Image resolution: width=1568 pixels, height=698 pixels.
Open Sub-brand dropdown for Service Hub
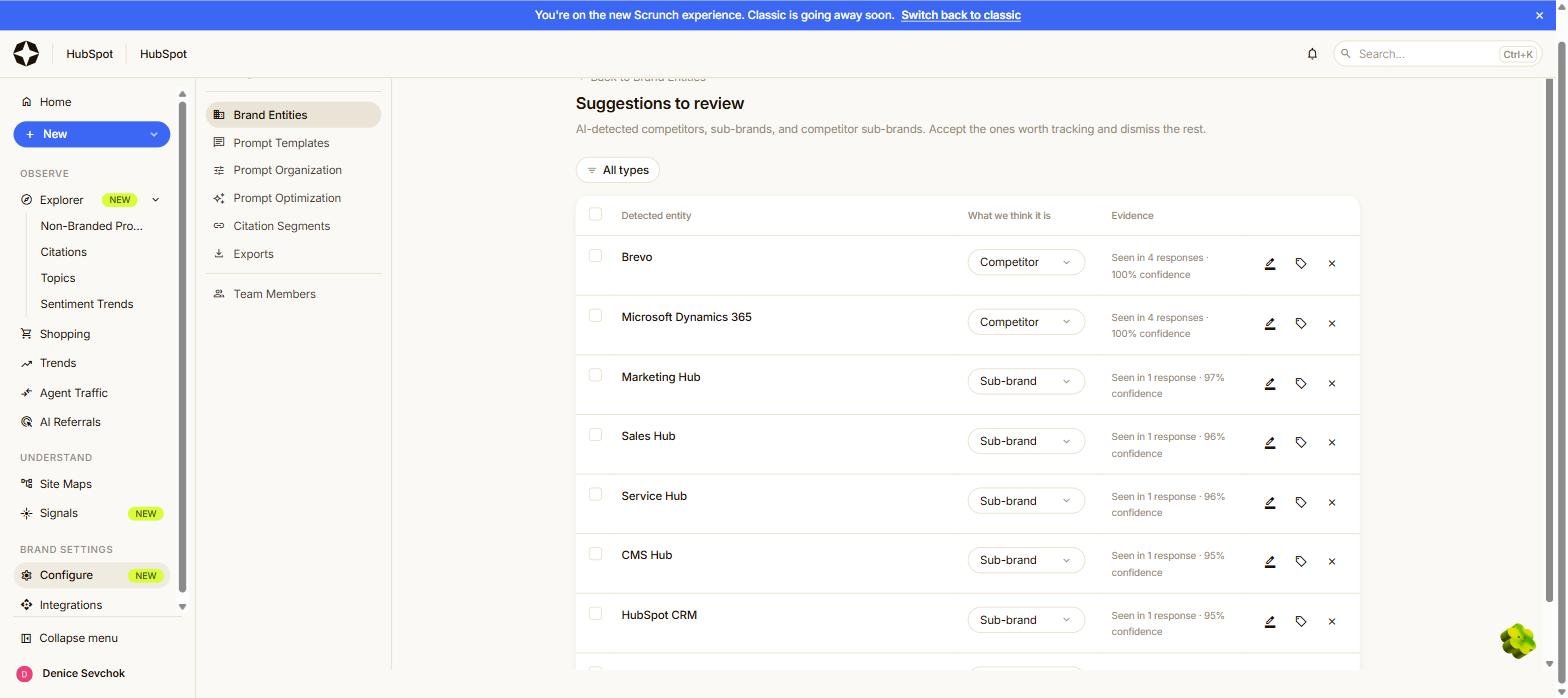(1026, 501)
